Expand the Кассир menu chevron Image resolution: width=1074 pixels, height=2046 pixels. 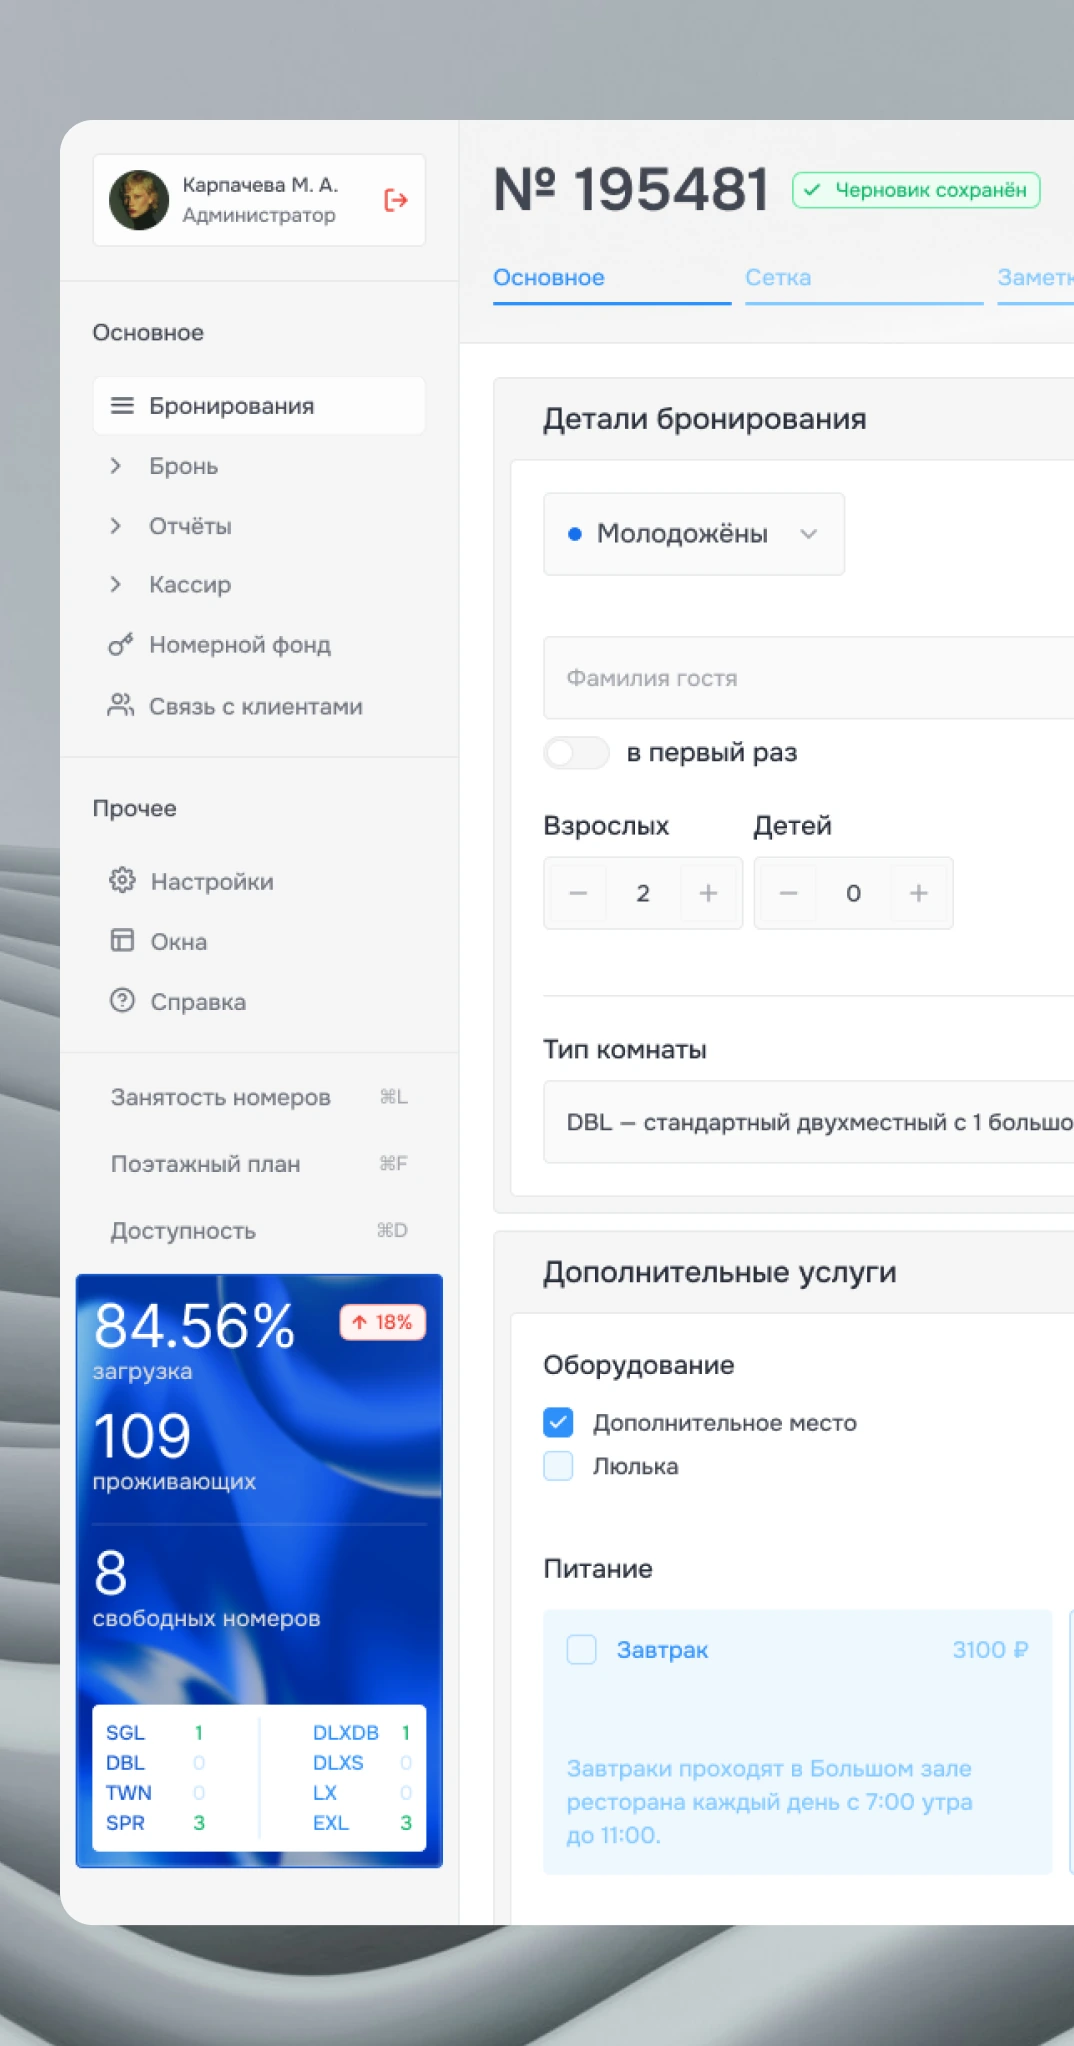click(116, 584)
